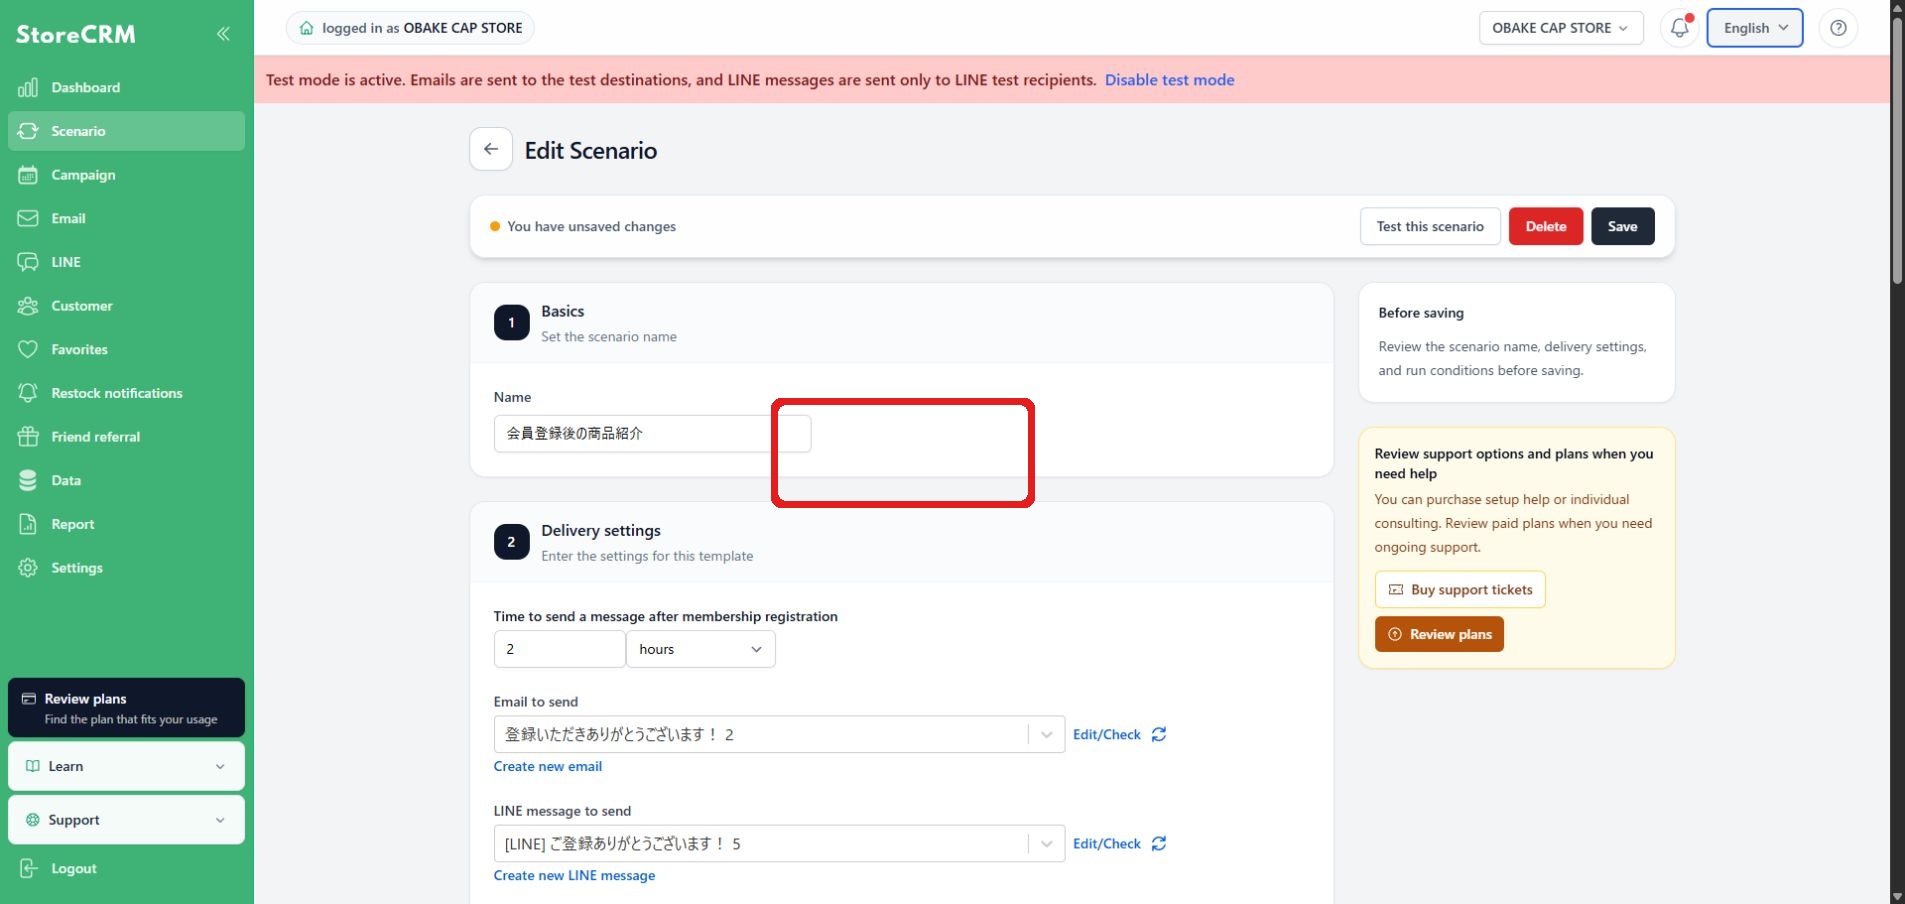Open Friend referral in sidebar
This screenshot has height=904, width=1905.
[126, 437]
